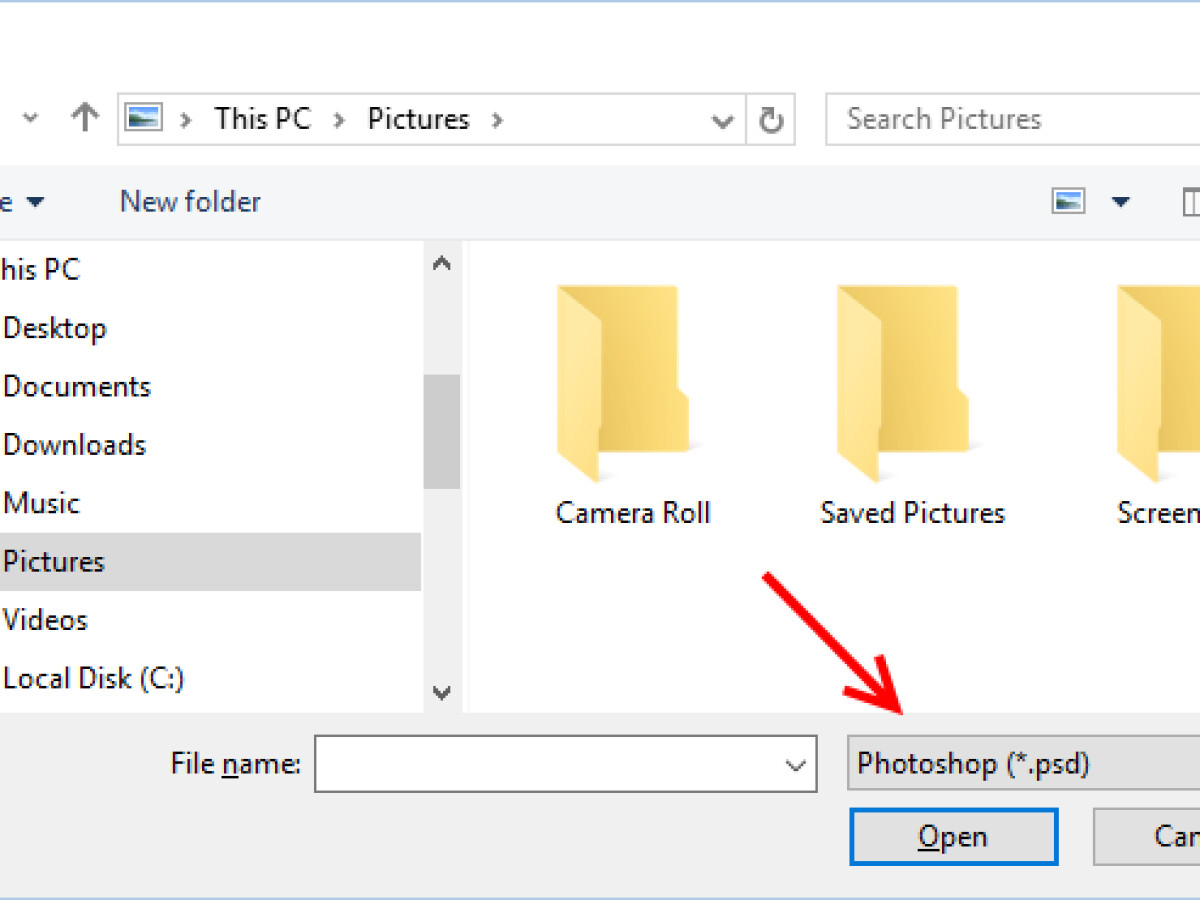Expand the File name combo box arrow
The height and width of the screenshot is (900, 1200).
[x=793, y=763]
